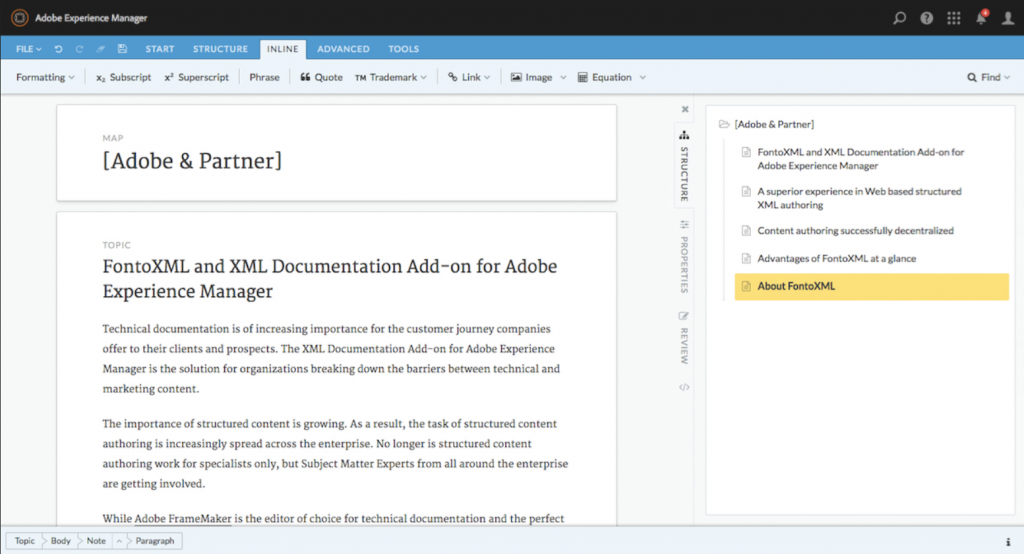The image size is (1024, 554).
Task: Click the undo arrow icon
Action: (x=59, y=49)
